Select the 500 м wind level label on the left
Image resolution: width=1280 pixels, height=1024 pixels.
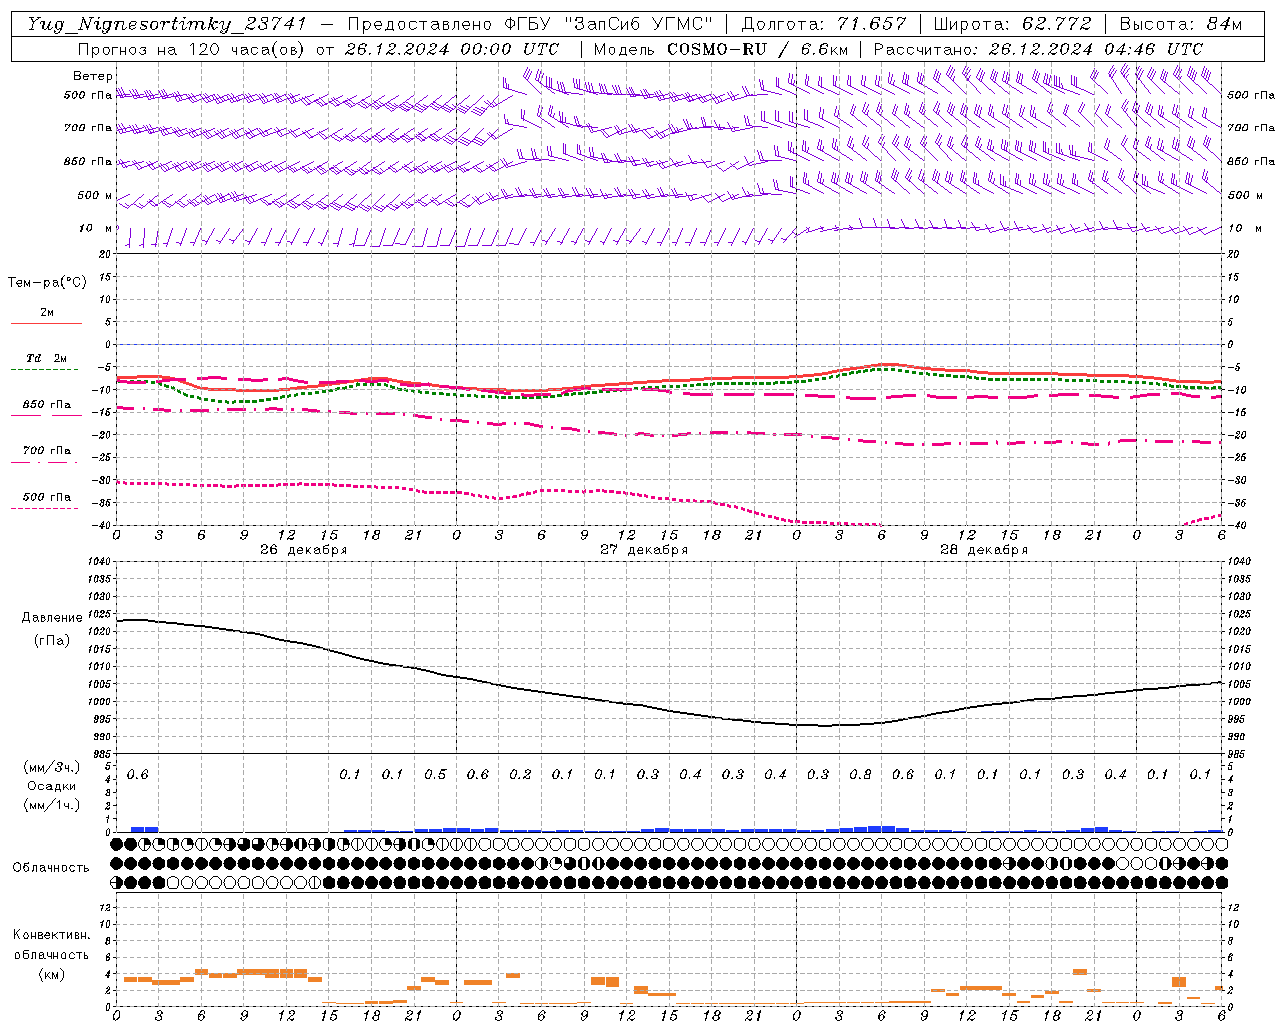click(x=95, y=195)
